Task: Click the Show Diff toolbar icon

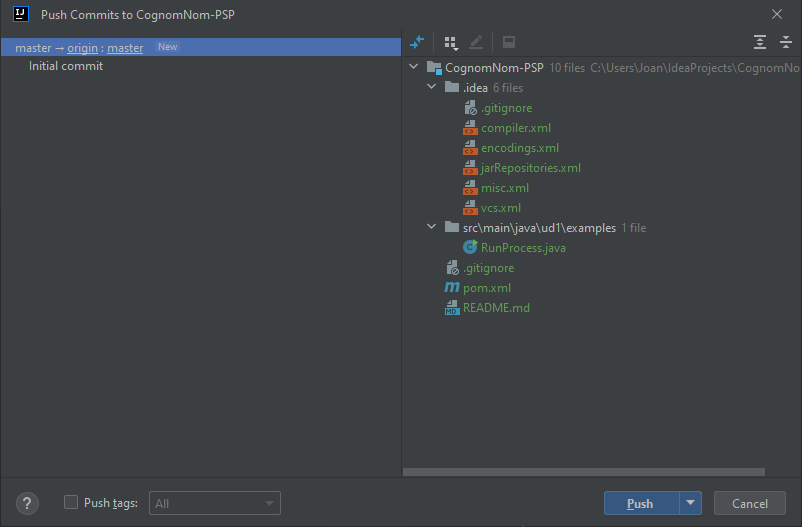Action: pyautogui.click(x=417, y=42)
